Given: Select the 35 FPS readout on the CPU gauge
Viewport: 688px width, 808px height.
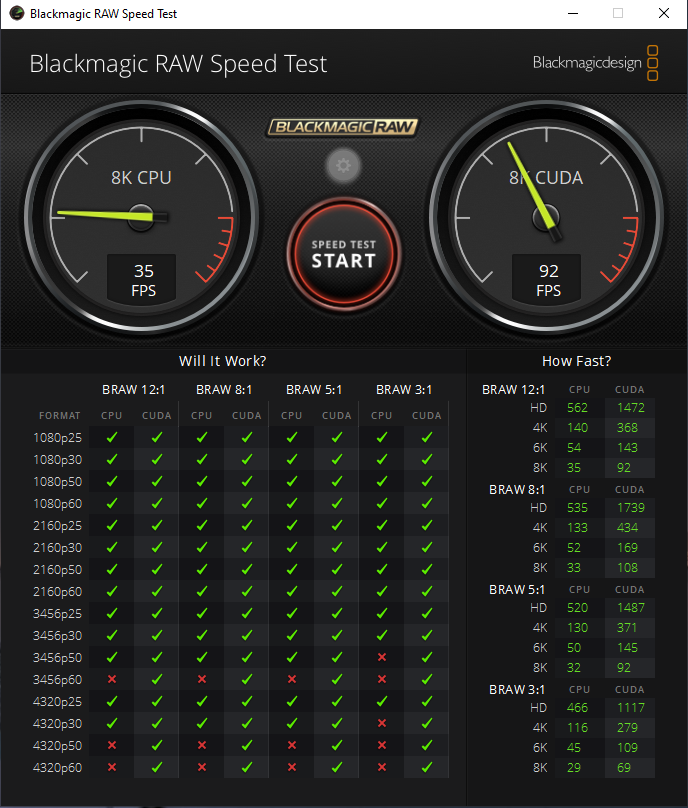Looking at the screenshot, I should pos(142,280).
